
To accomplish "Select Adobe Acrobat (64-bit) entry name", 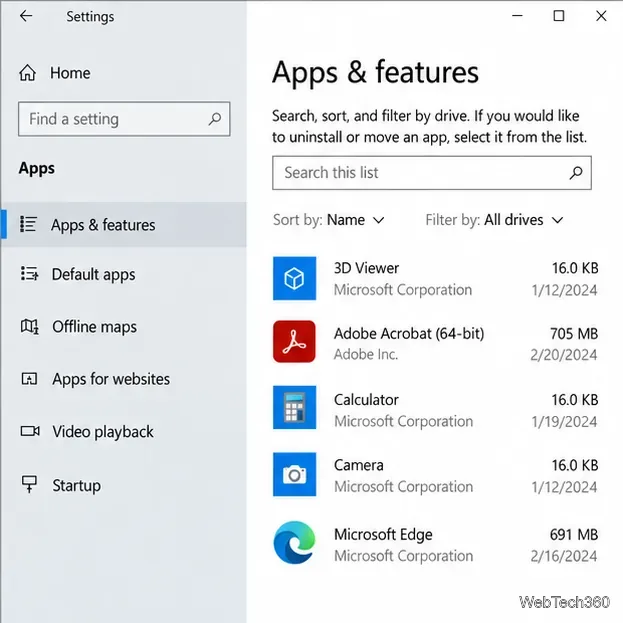I will 409,333.
